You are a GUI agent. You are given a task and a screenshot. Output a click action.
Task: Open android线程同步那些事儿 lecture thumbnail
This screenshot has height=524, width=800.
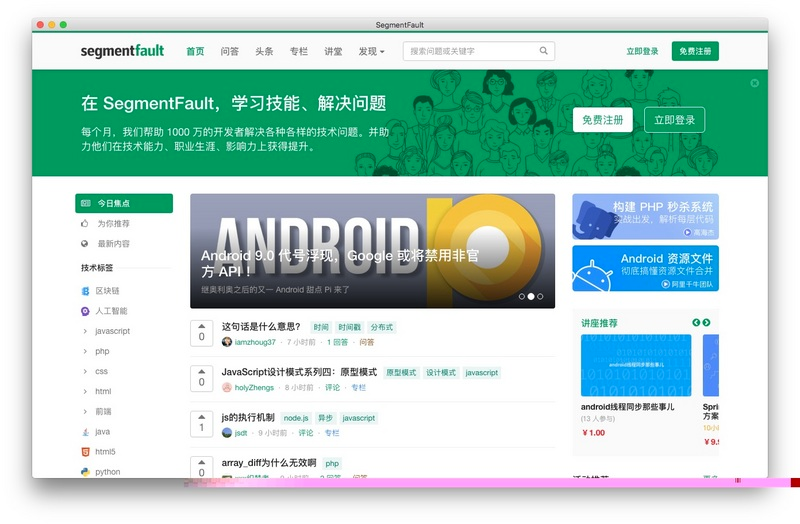636,365
